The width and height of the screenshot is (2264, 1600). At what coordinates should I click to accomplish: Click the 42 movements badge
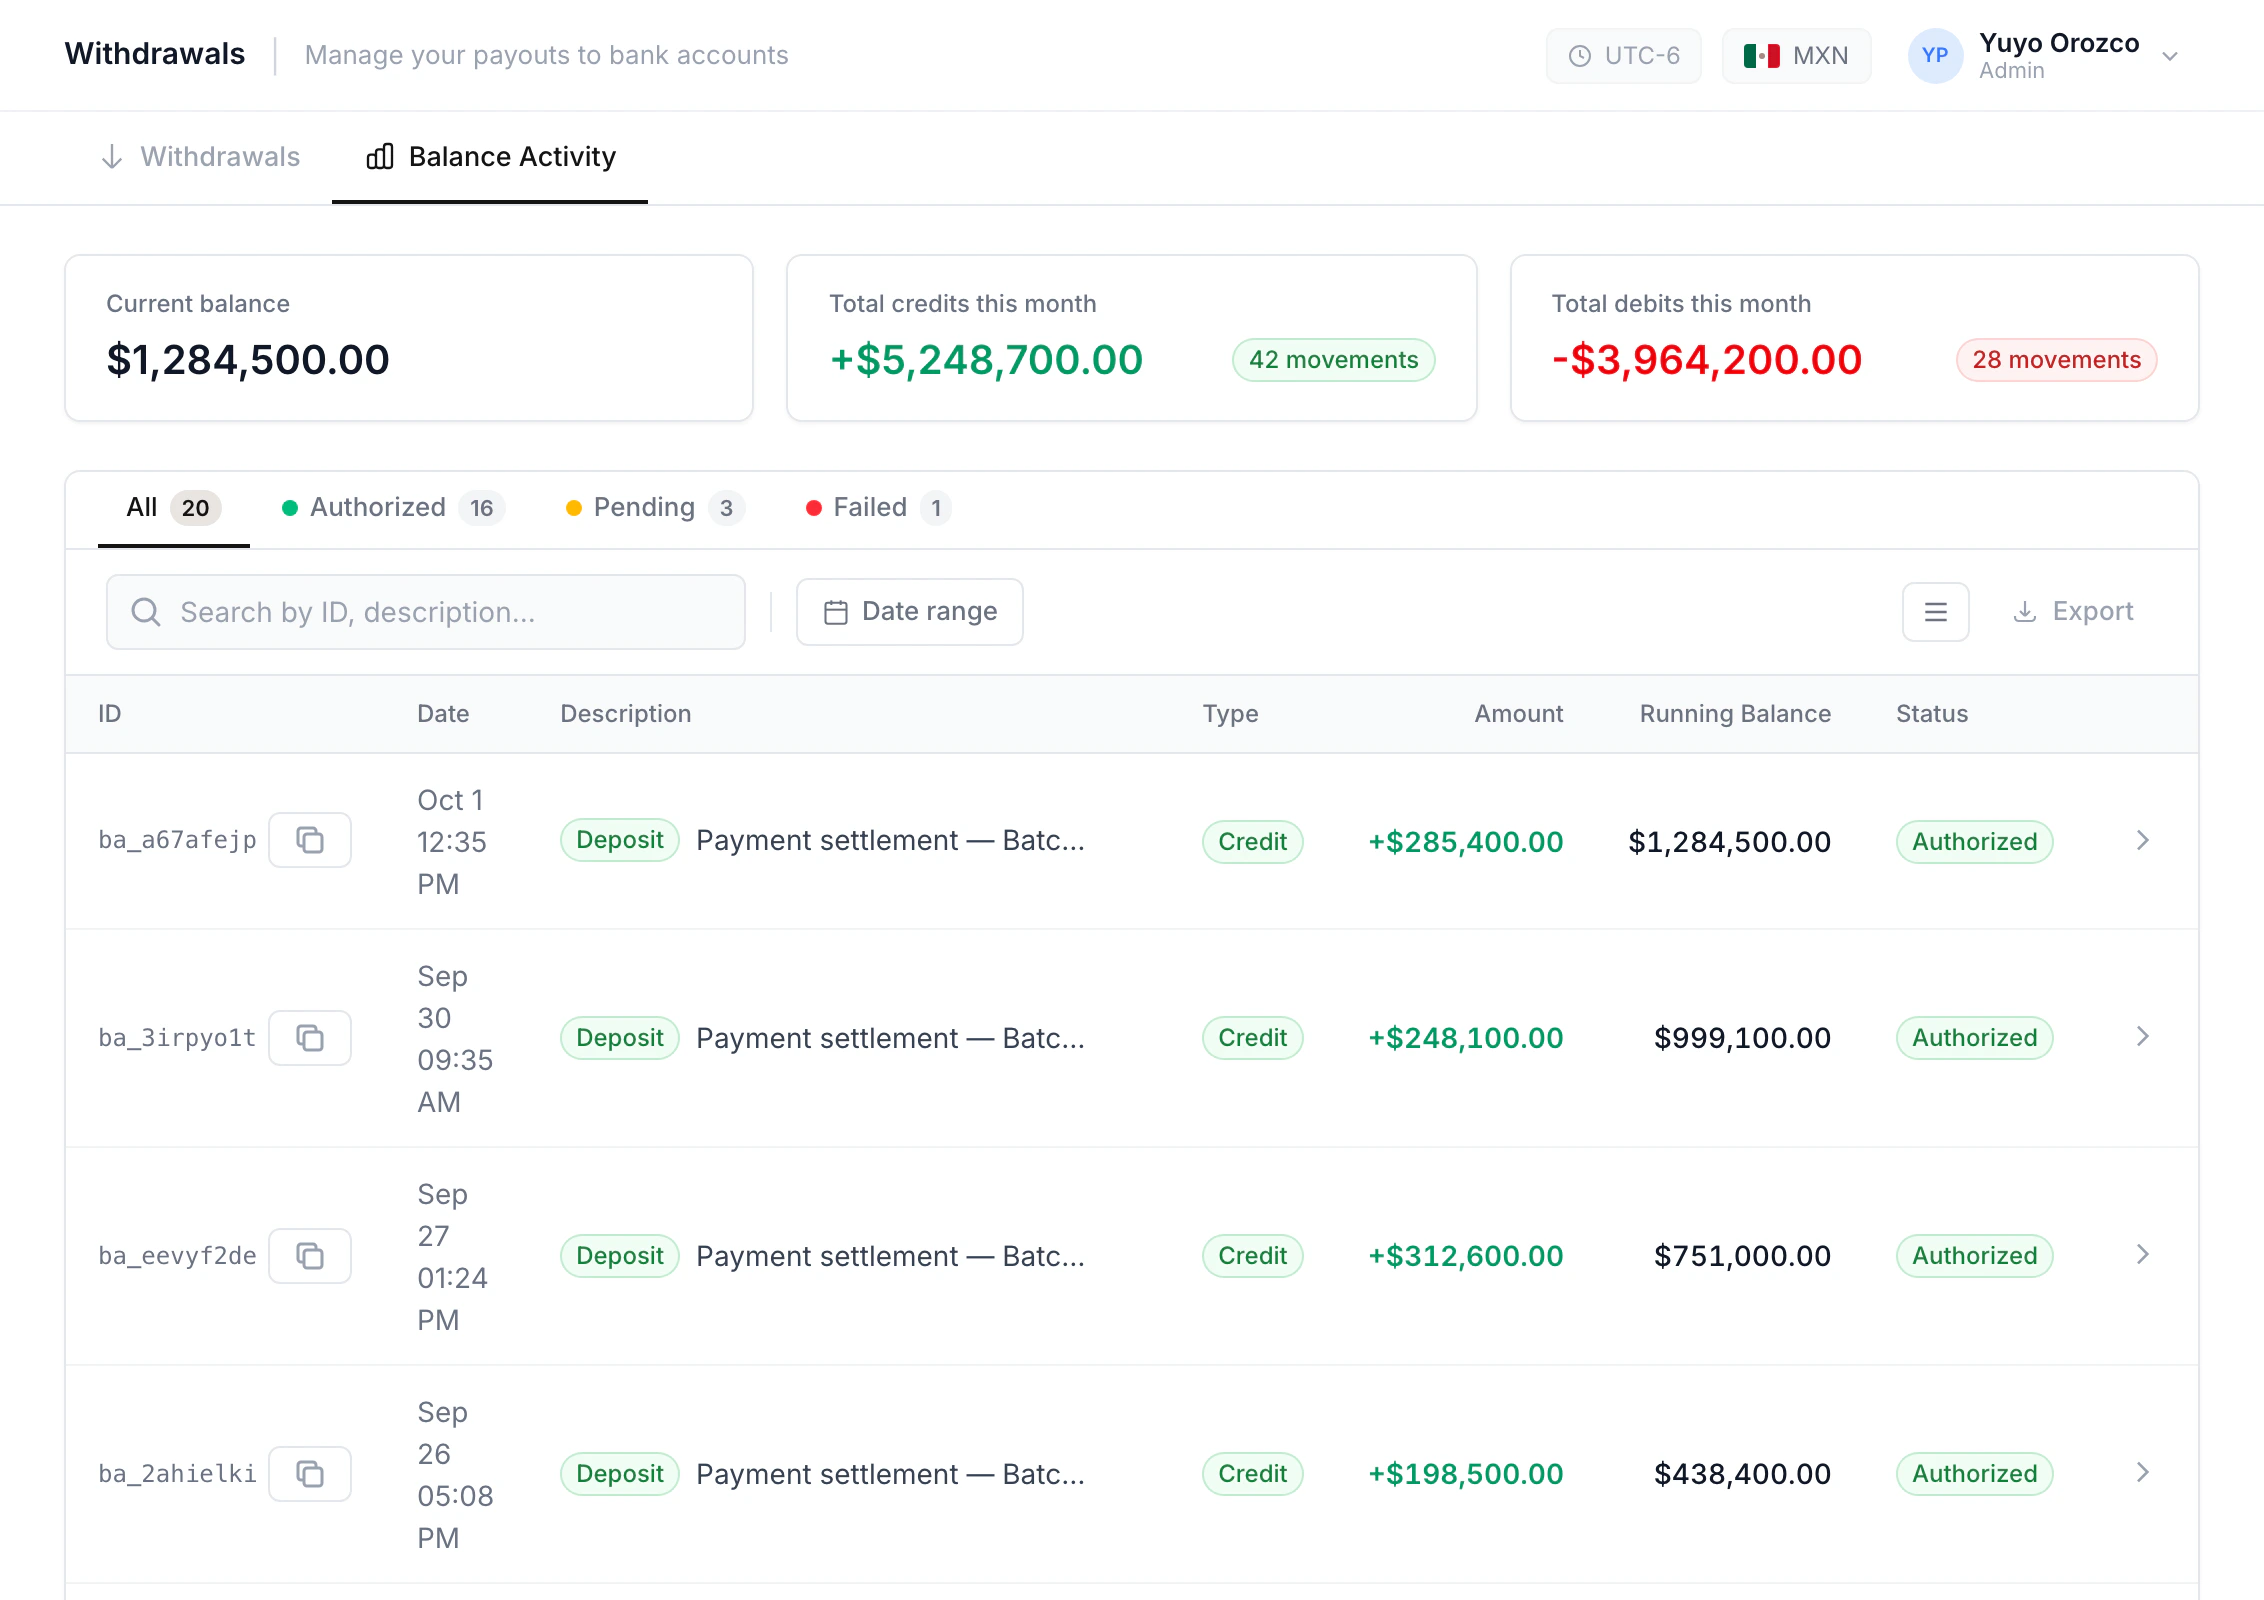(x=1334, y=360)
